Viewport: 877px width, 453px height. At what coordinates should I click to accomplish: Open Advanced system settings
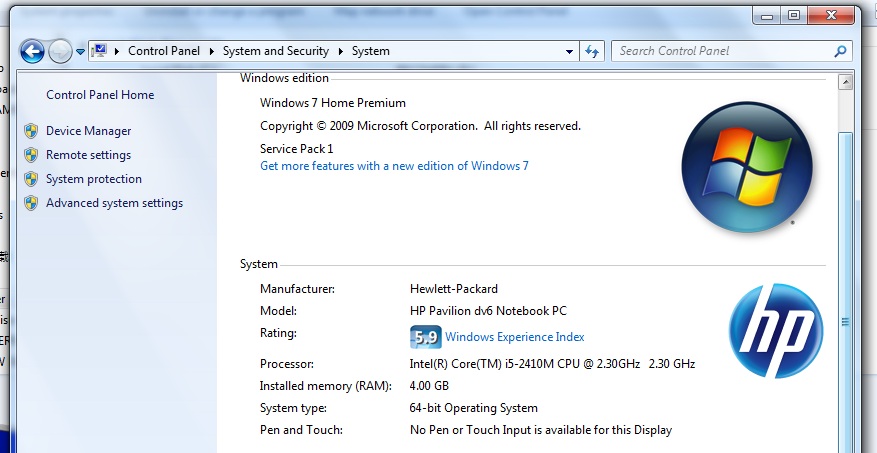(x=114, y=203)
